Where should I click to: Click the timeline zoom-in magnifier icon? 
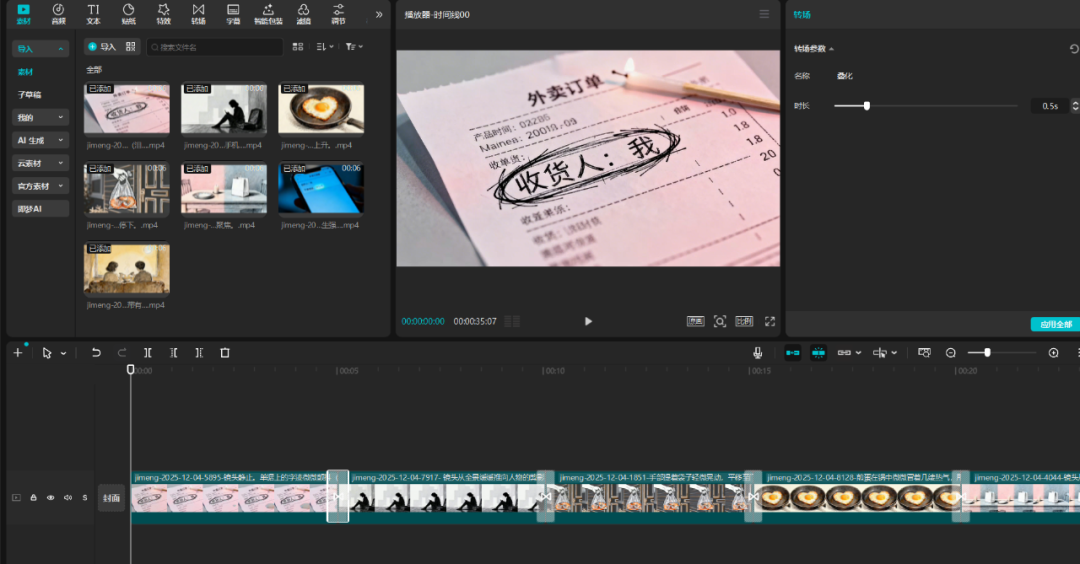[x=1053, y=353]
